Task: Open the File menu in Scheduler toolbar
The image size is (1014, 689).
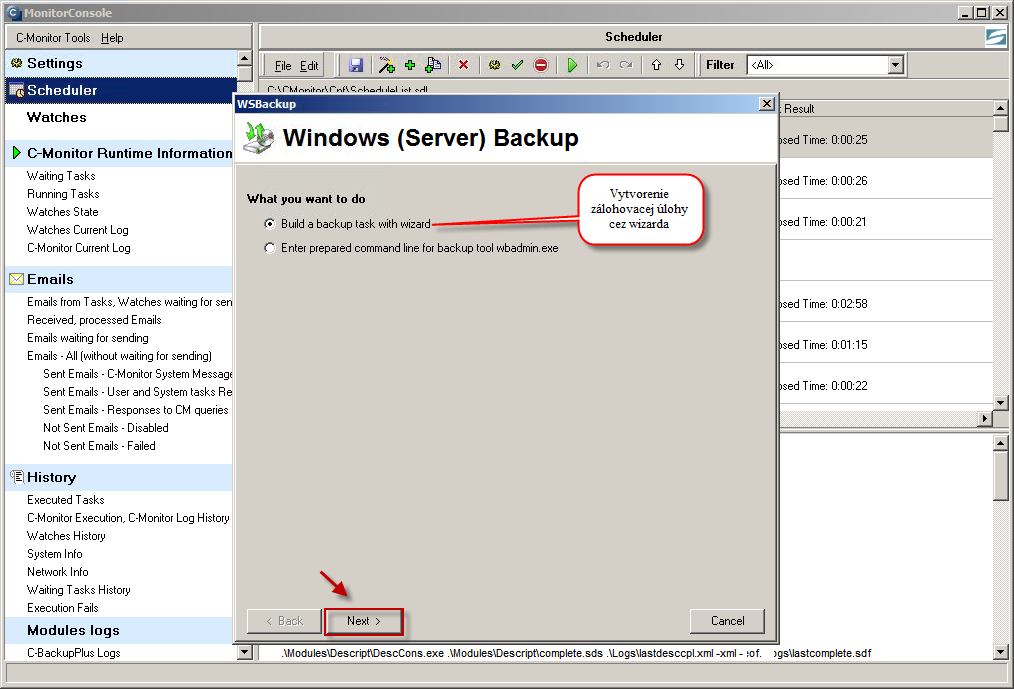Action: (x=283, y=65)
